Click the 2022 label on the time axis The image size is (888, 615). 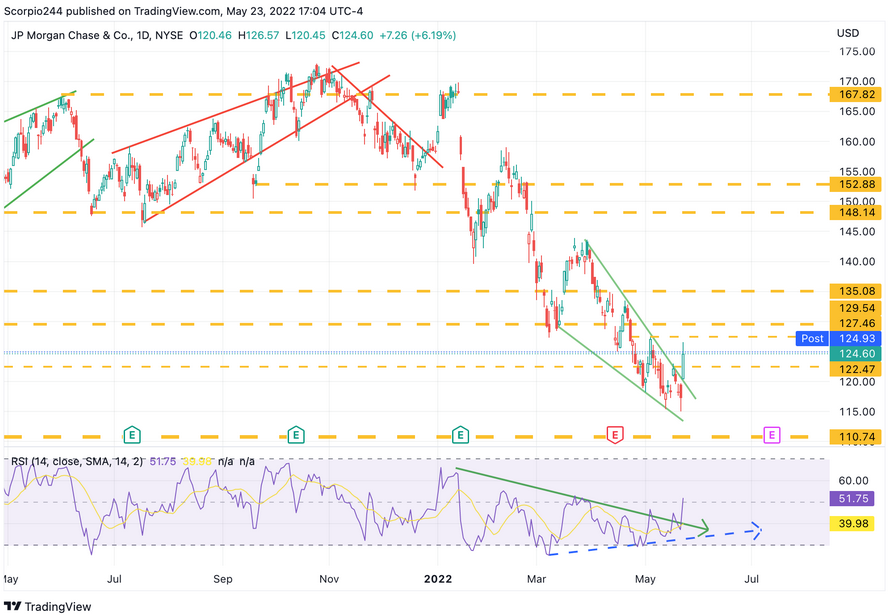point(438,579)
